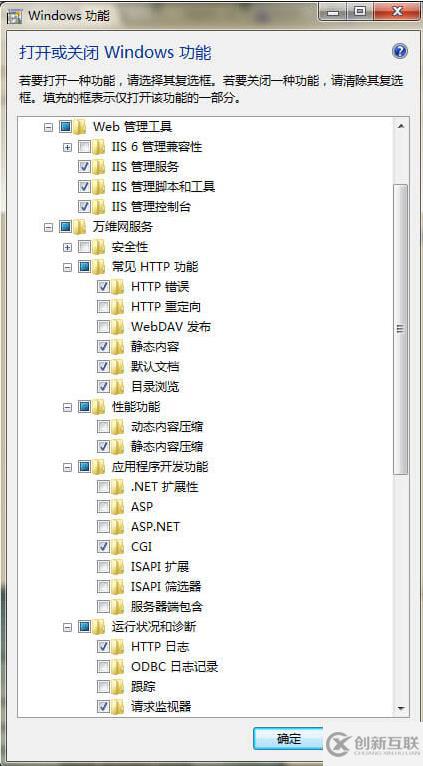The image size is (423, 766).
Task: Uncheck the 目录浏览 checkbox
Action: [x=104, y=386]
